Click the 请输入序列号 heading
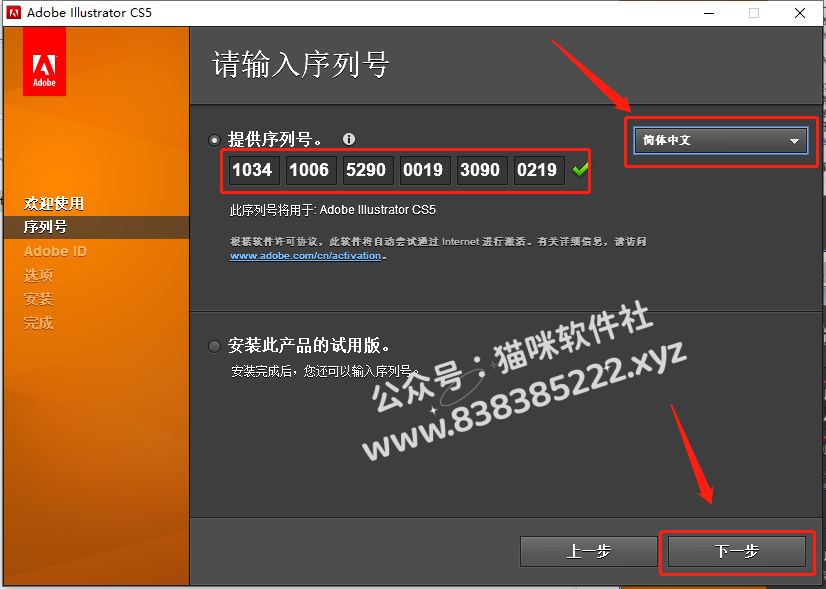 300,65
